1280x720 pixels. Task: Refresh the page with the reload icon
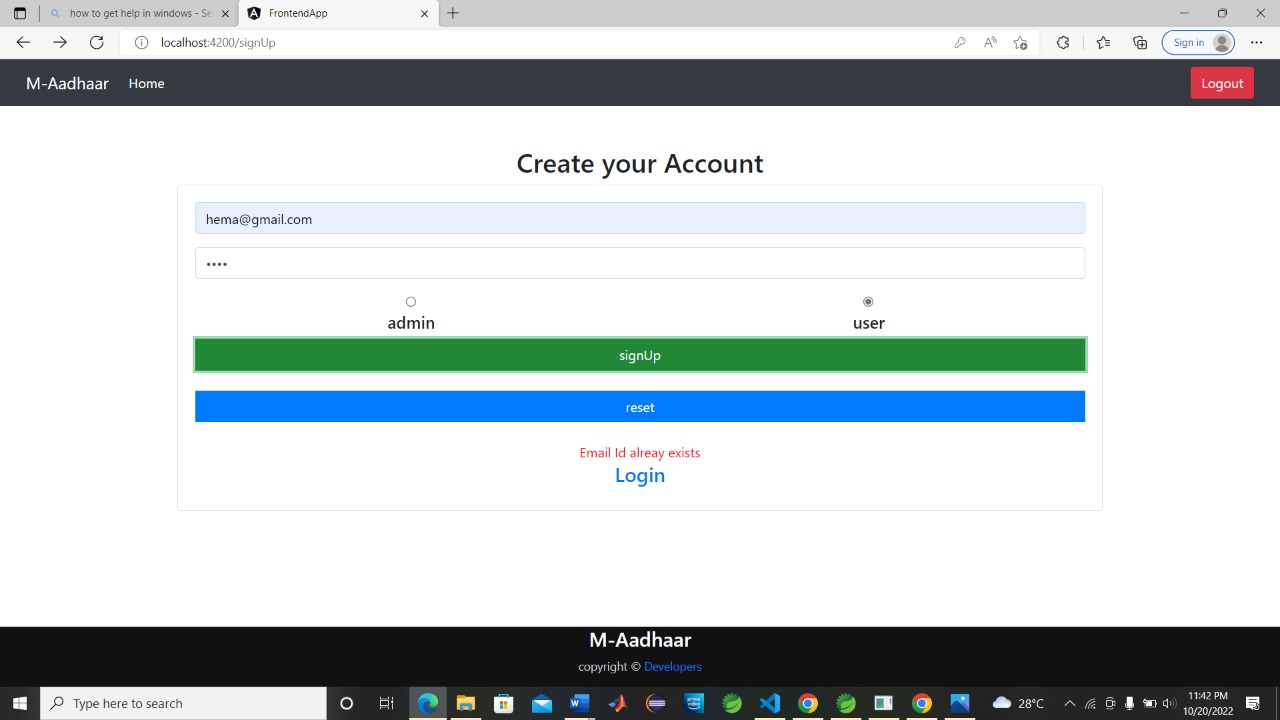(96, 42)
